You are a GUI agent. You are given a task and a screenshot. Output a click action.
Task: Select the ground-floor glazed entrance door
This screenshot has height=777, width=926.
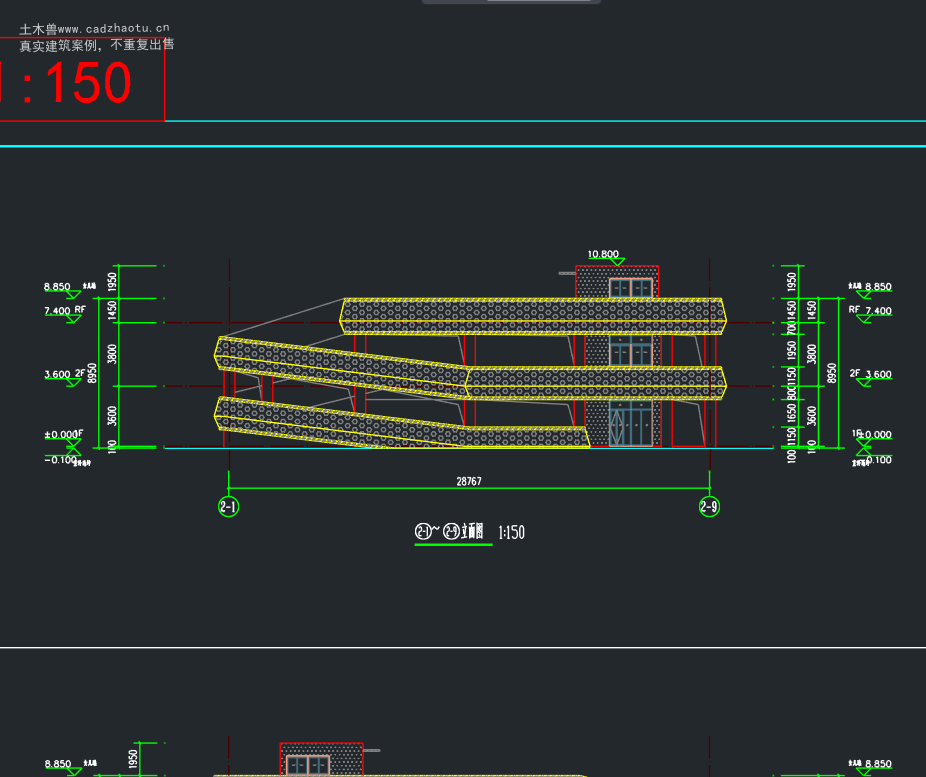(631, 423)
